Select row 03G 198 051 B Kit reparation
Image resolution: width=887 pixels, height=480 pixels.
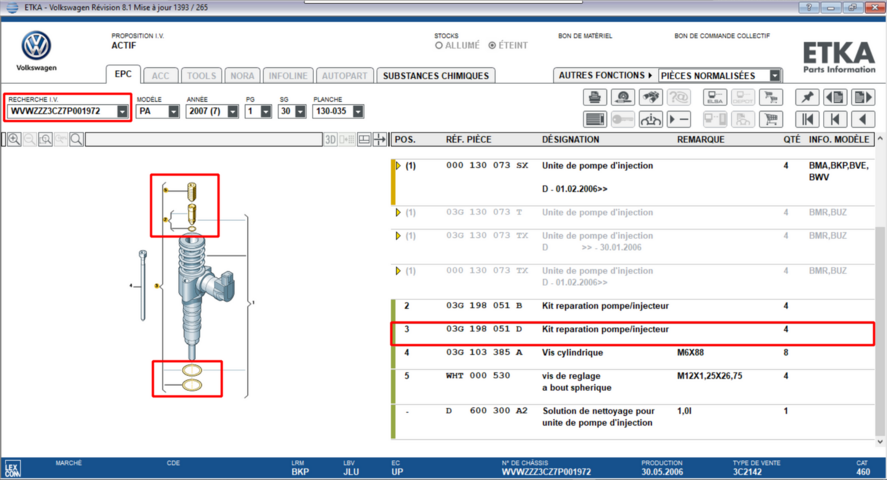[x=632, y=311]
